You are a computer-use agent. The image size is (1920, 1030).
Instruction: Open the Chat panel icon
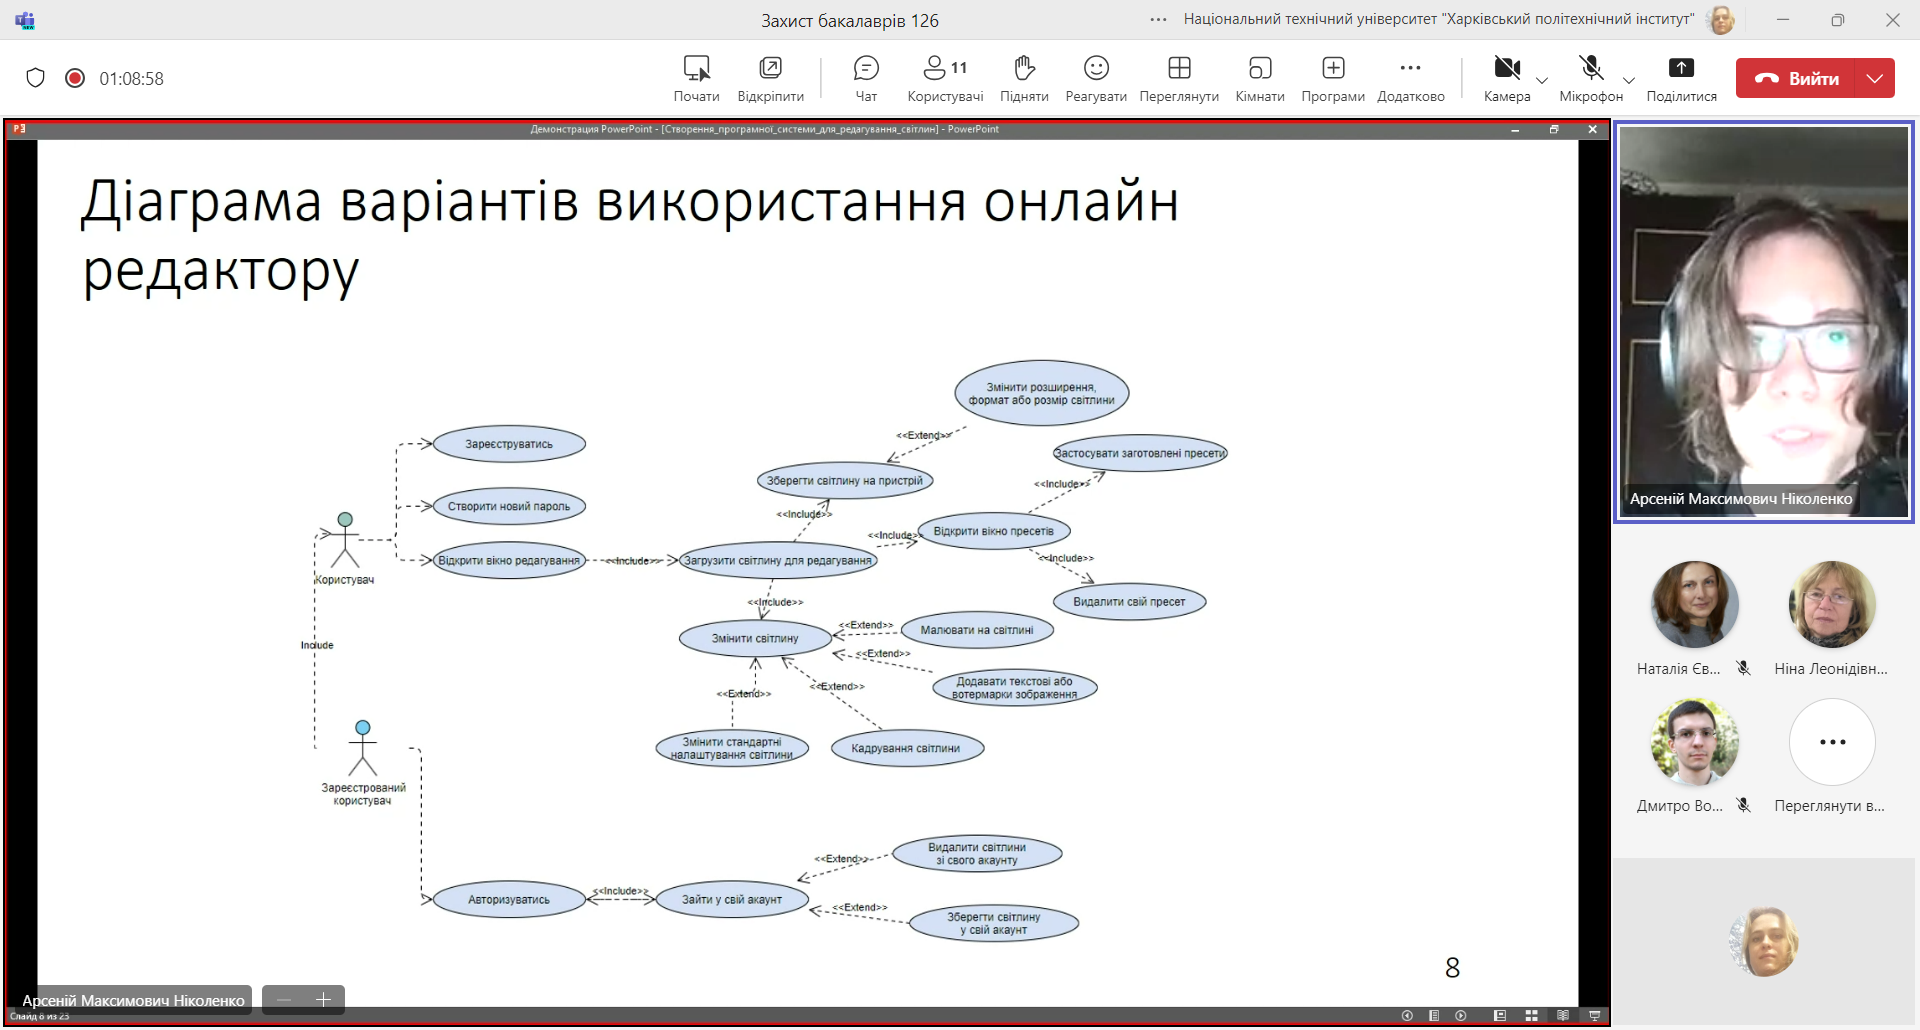pyautogui.click(x=866, y=69)
